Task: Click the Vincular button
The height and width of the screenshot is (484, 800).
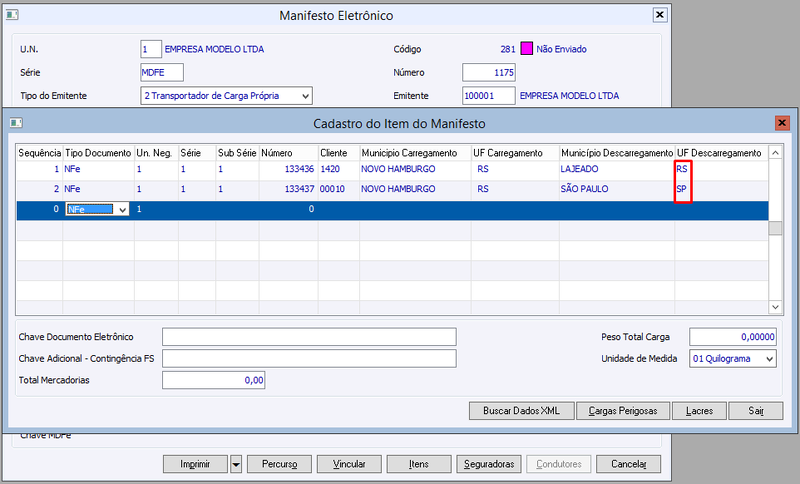Action: (x=349, y=465)
